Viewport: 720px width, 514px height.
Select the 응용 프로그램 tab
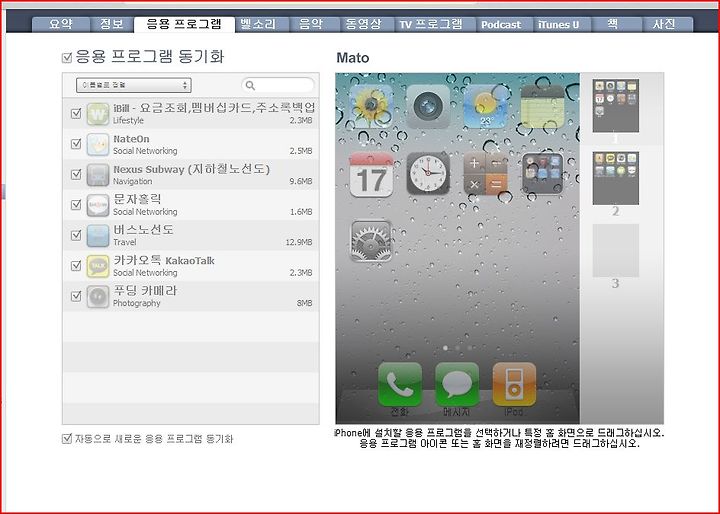tap(184, 24)
